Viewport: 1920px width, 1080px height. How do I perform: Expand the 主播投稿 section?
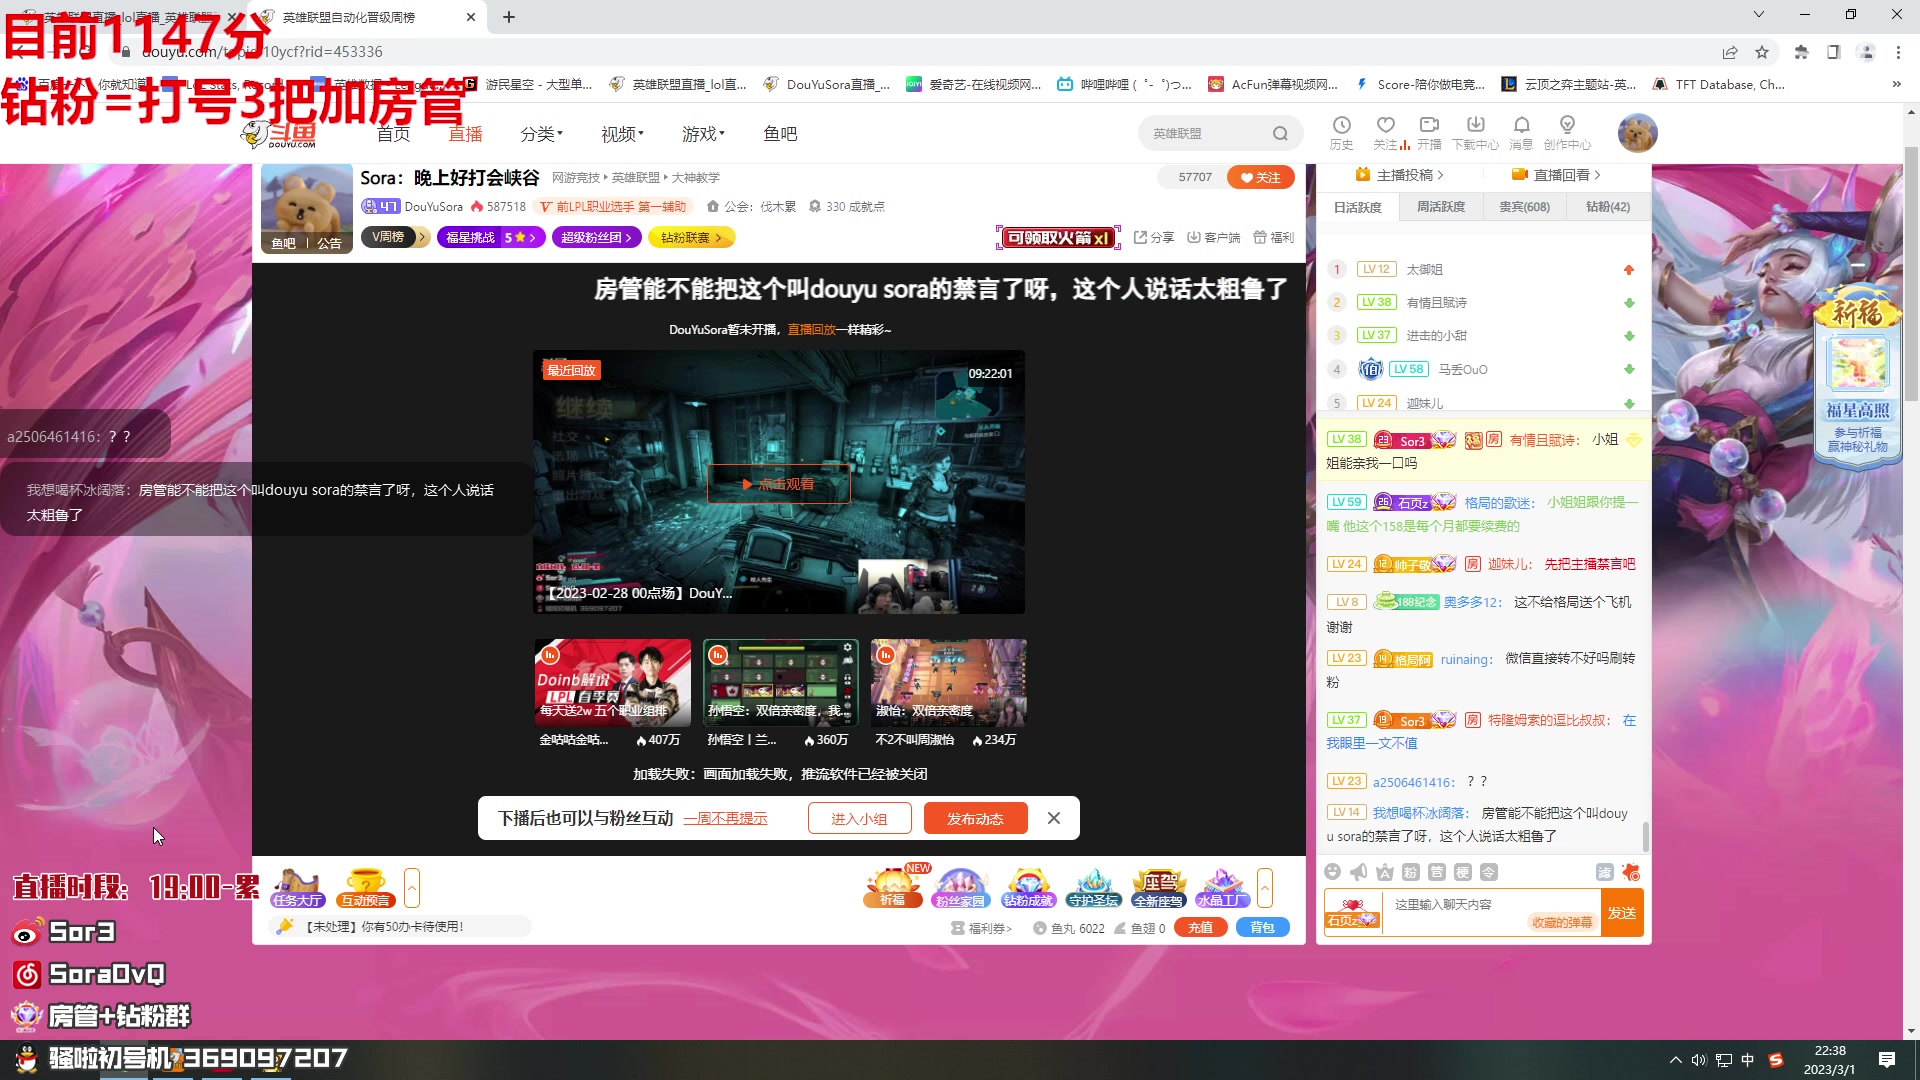(x=1400, y=175)
